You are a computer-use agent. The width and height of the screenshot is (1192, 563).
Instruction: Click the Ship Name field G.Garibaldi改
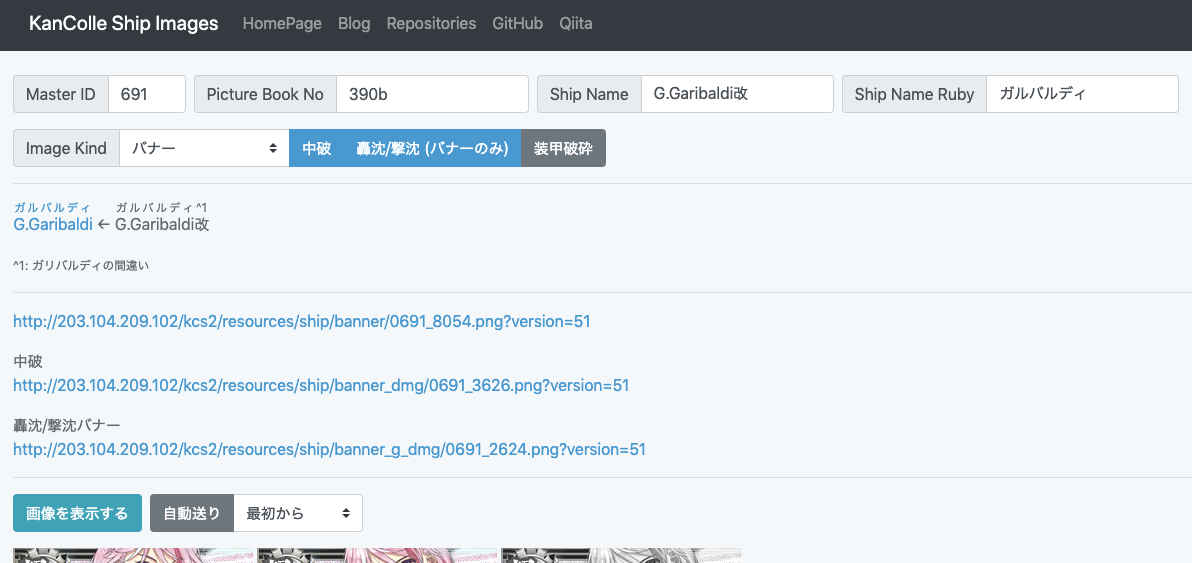click(737, 94)
